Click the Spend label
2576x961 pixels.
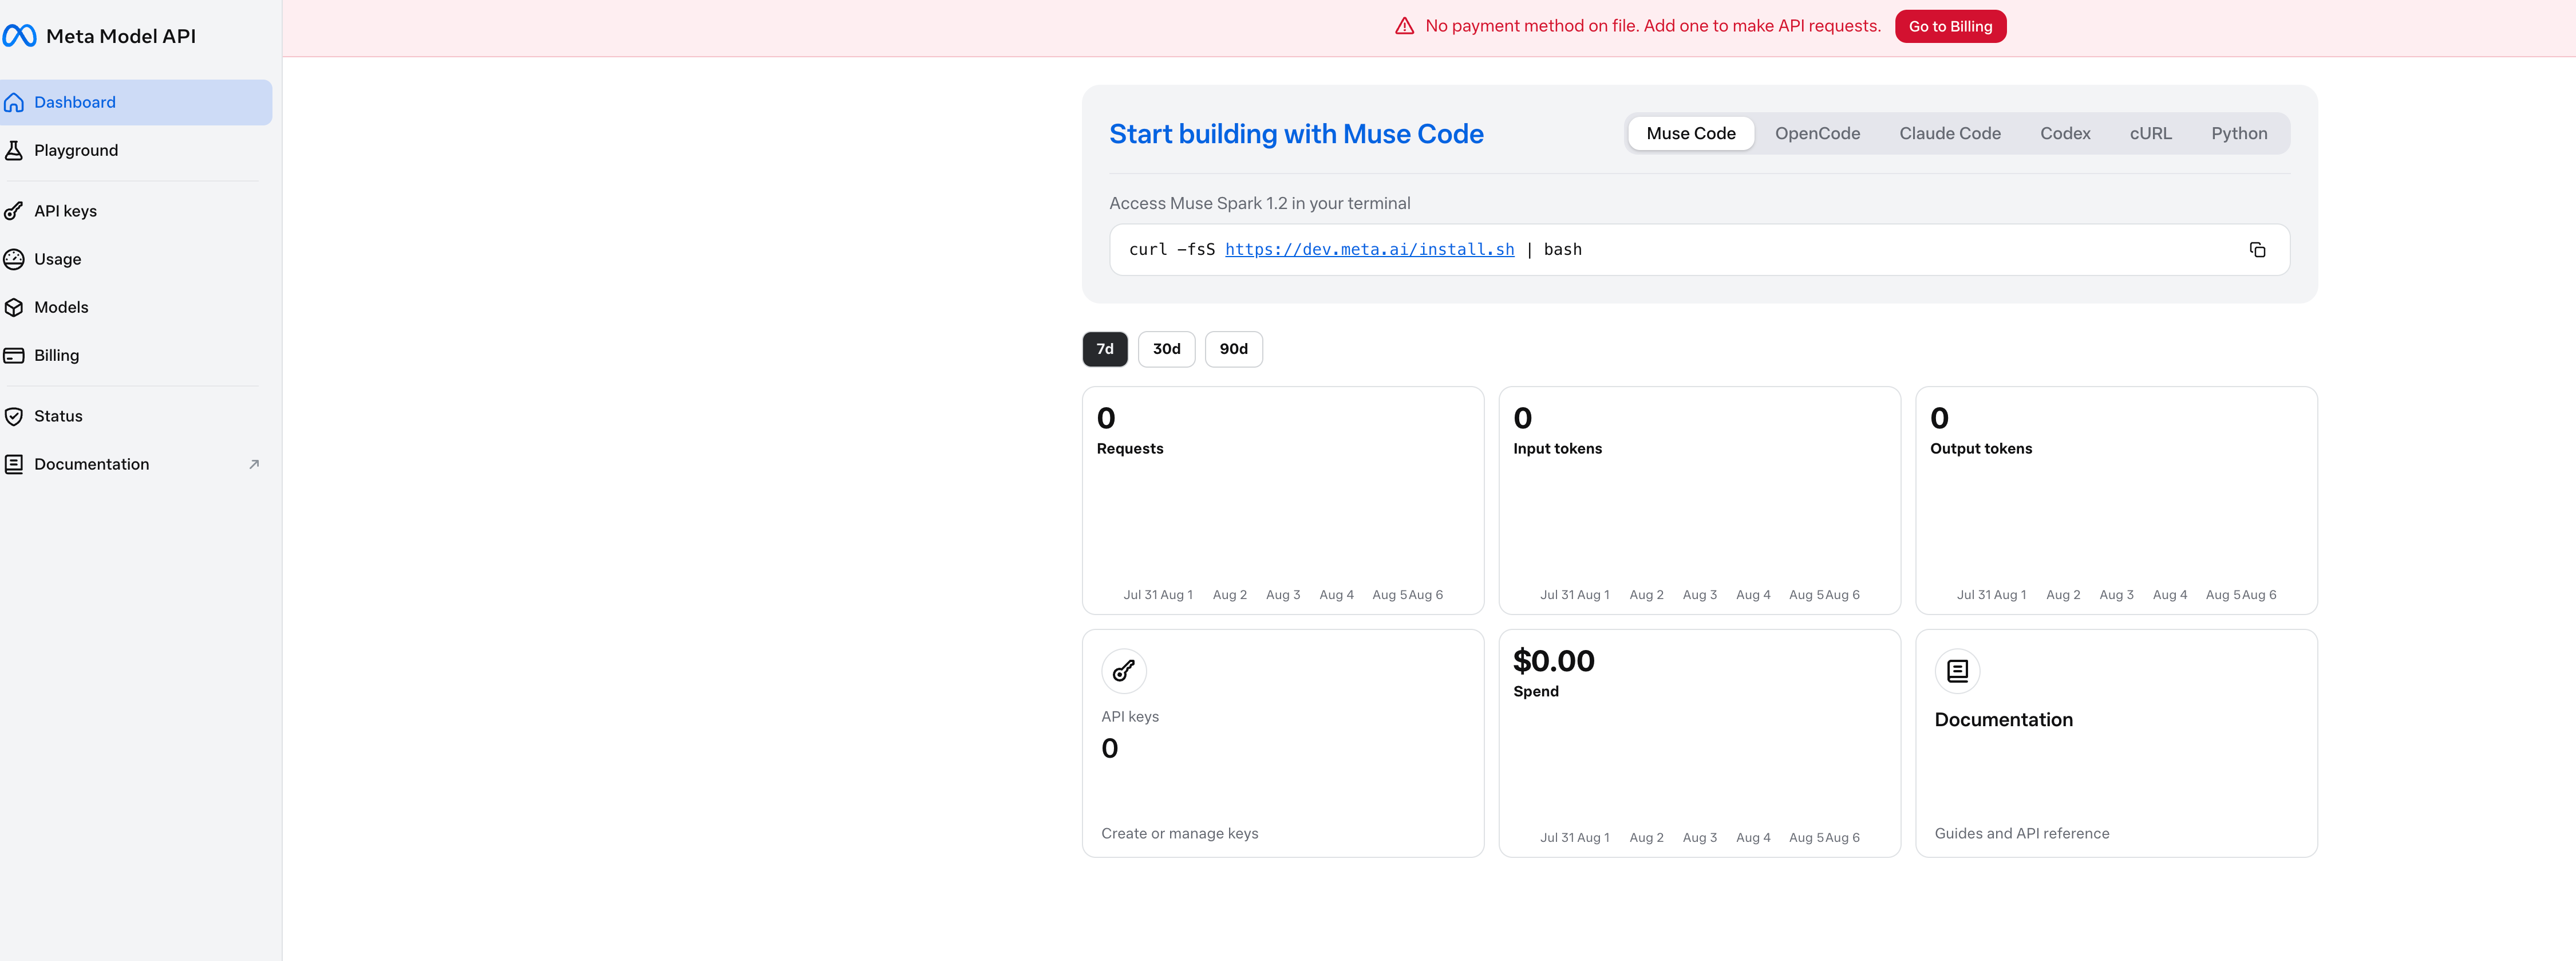1535,692
